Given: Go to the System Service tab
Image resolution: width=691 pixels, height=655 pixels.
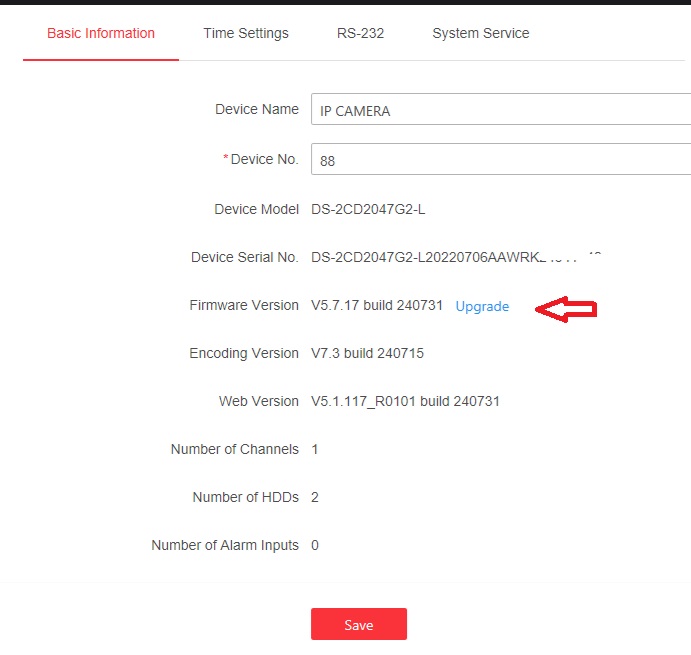Looking at the screenshot, I should pyautogui.click(x=480, y=33).
